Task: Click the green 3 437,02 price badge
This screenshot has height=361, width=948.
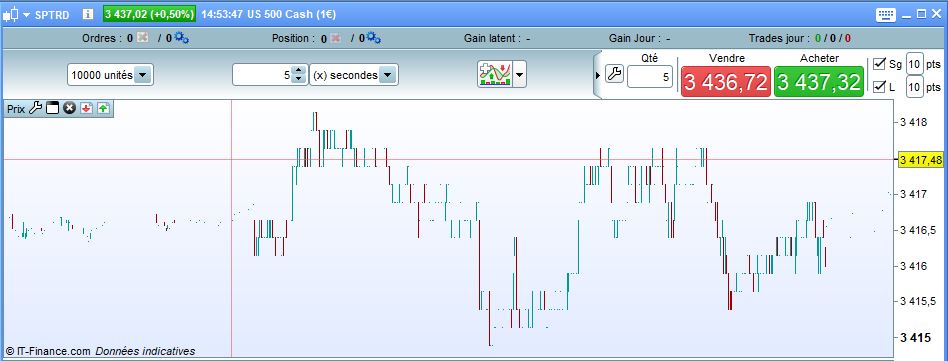Action: tap(149, 14)
